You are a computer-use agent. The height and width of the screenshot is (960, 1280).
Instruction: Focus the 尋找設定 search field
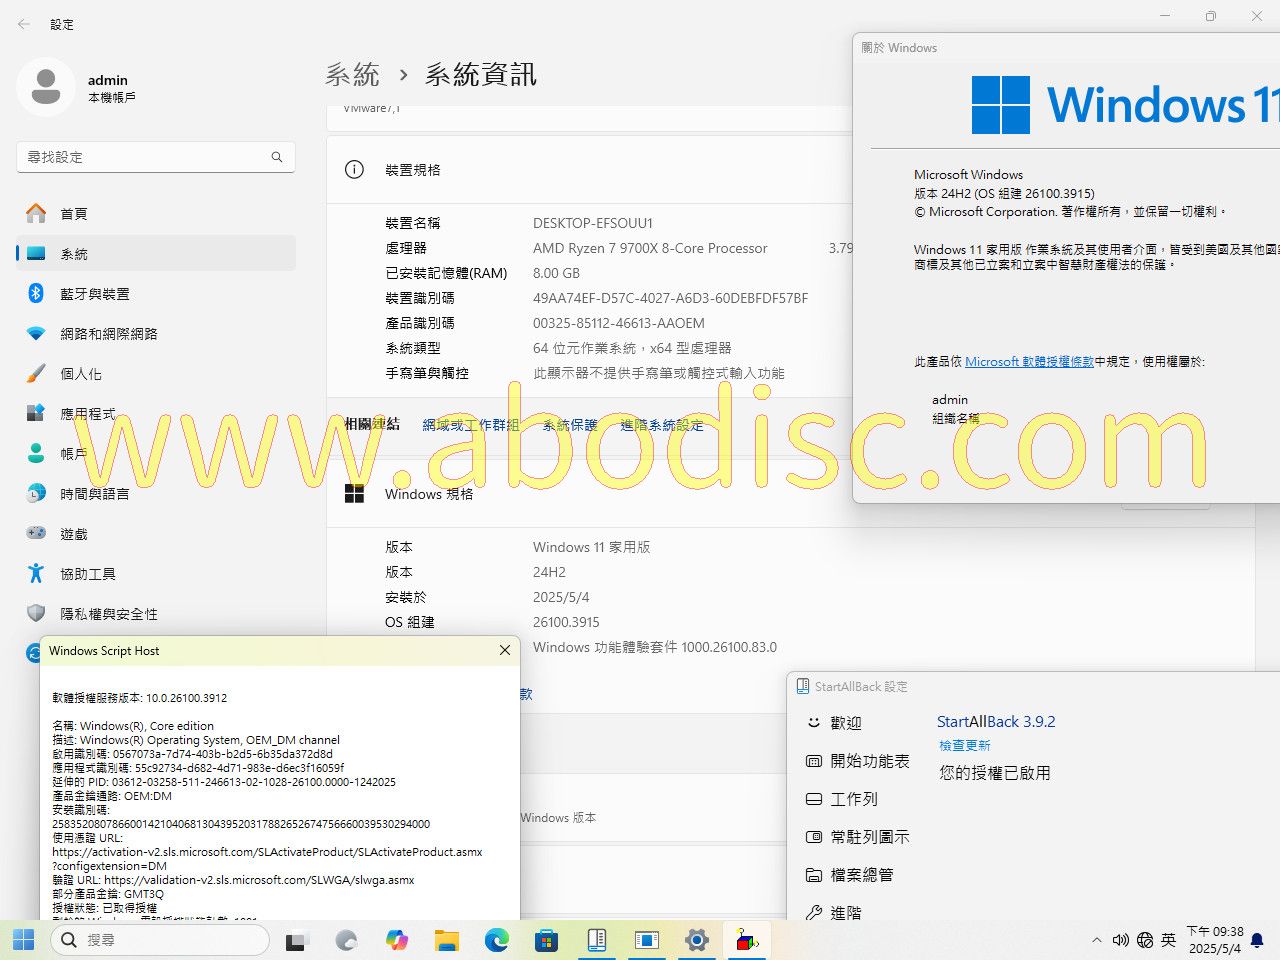click(x=156, y=157)
